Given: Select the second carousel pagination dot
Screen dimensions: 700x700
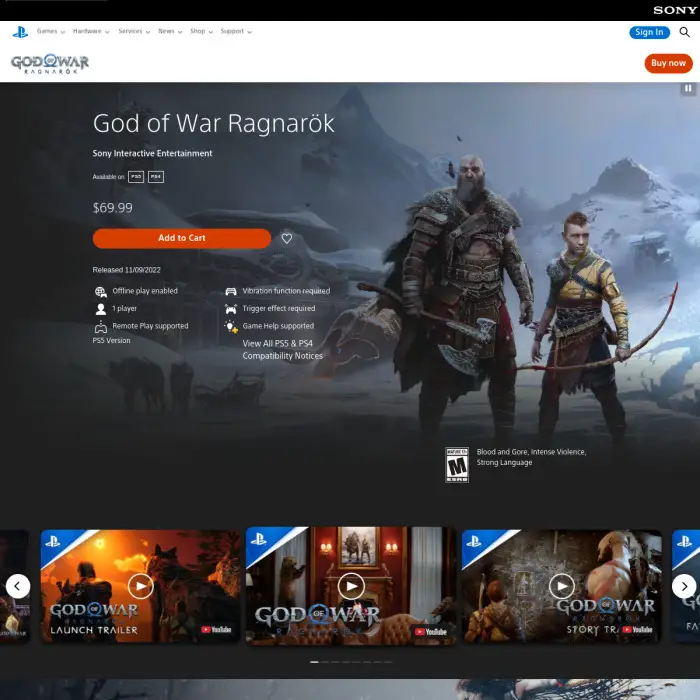Looking at the screenshot, I should click(x=325, y=662).
